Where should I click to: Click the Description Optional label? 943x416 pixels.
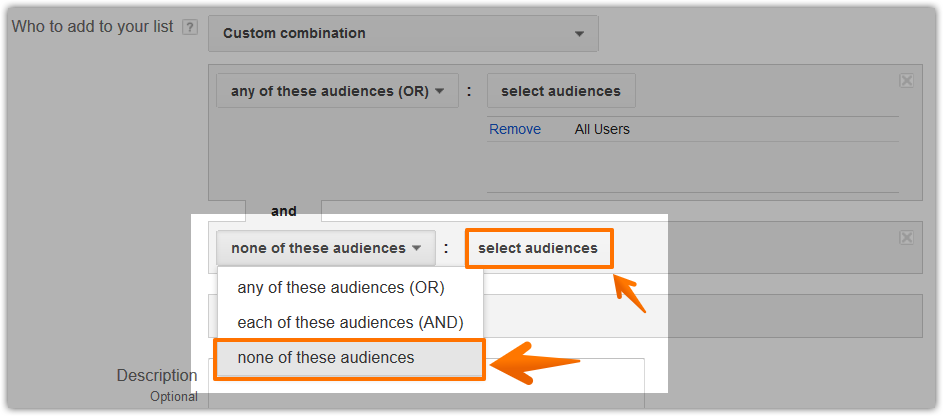tap(157, 385)
